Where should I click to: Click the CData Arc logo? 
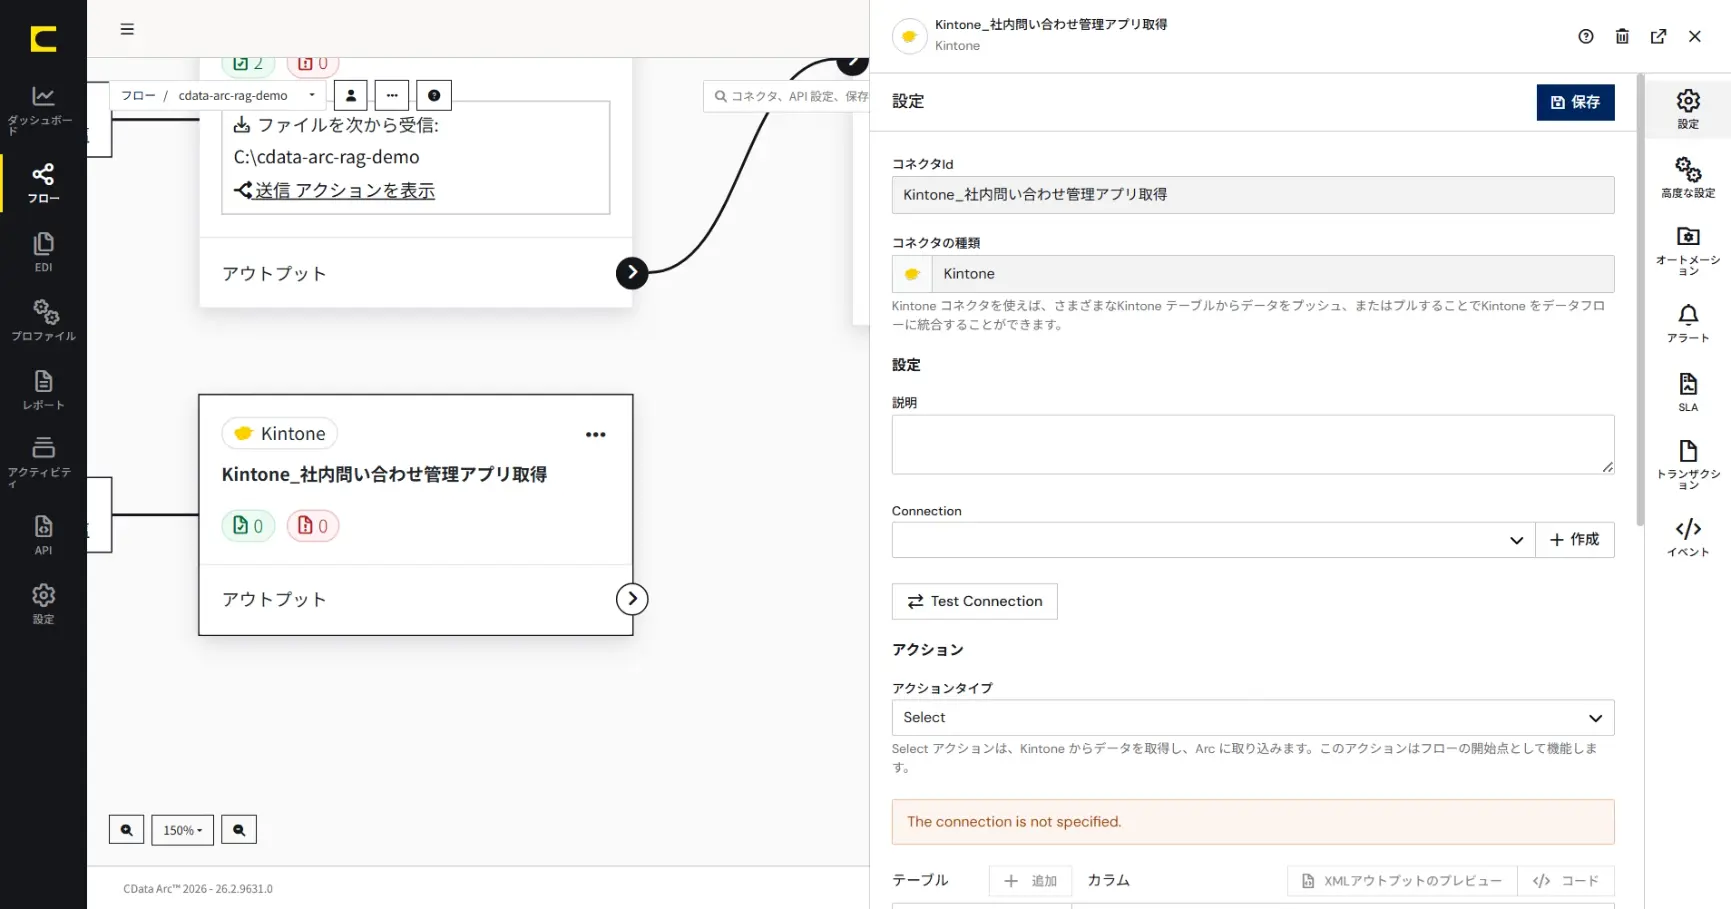(43, 39)
